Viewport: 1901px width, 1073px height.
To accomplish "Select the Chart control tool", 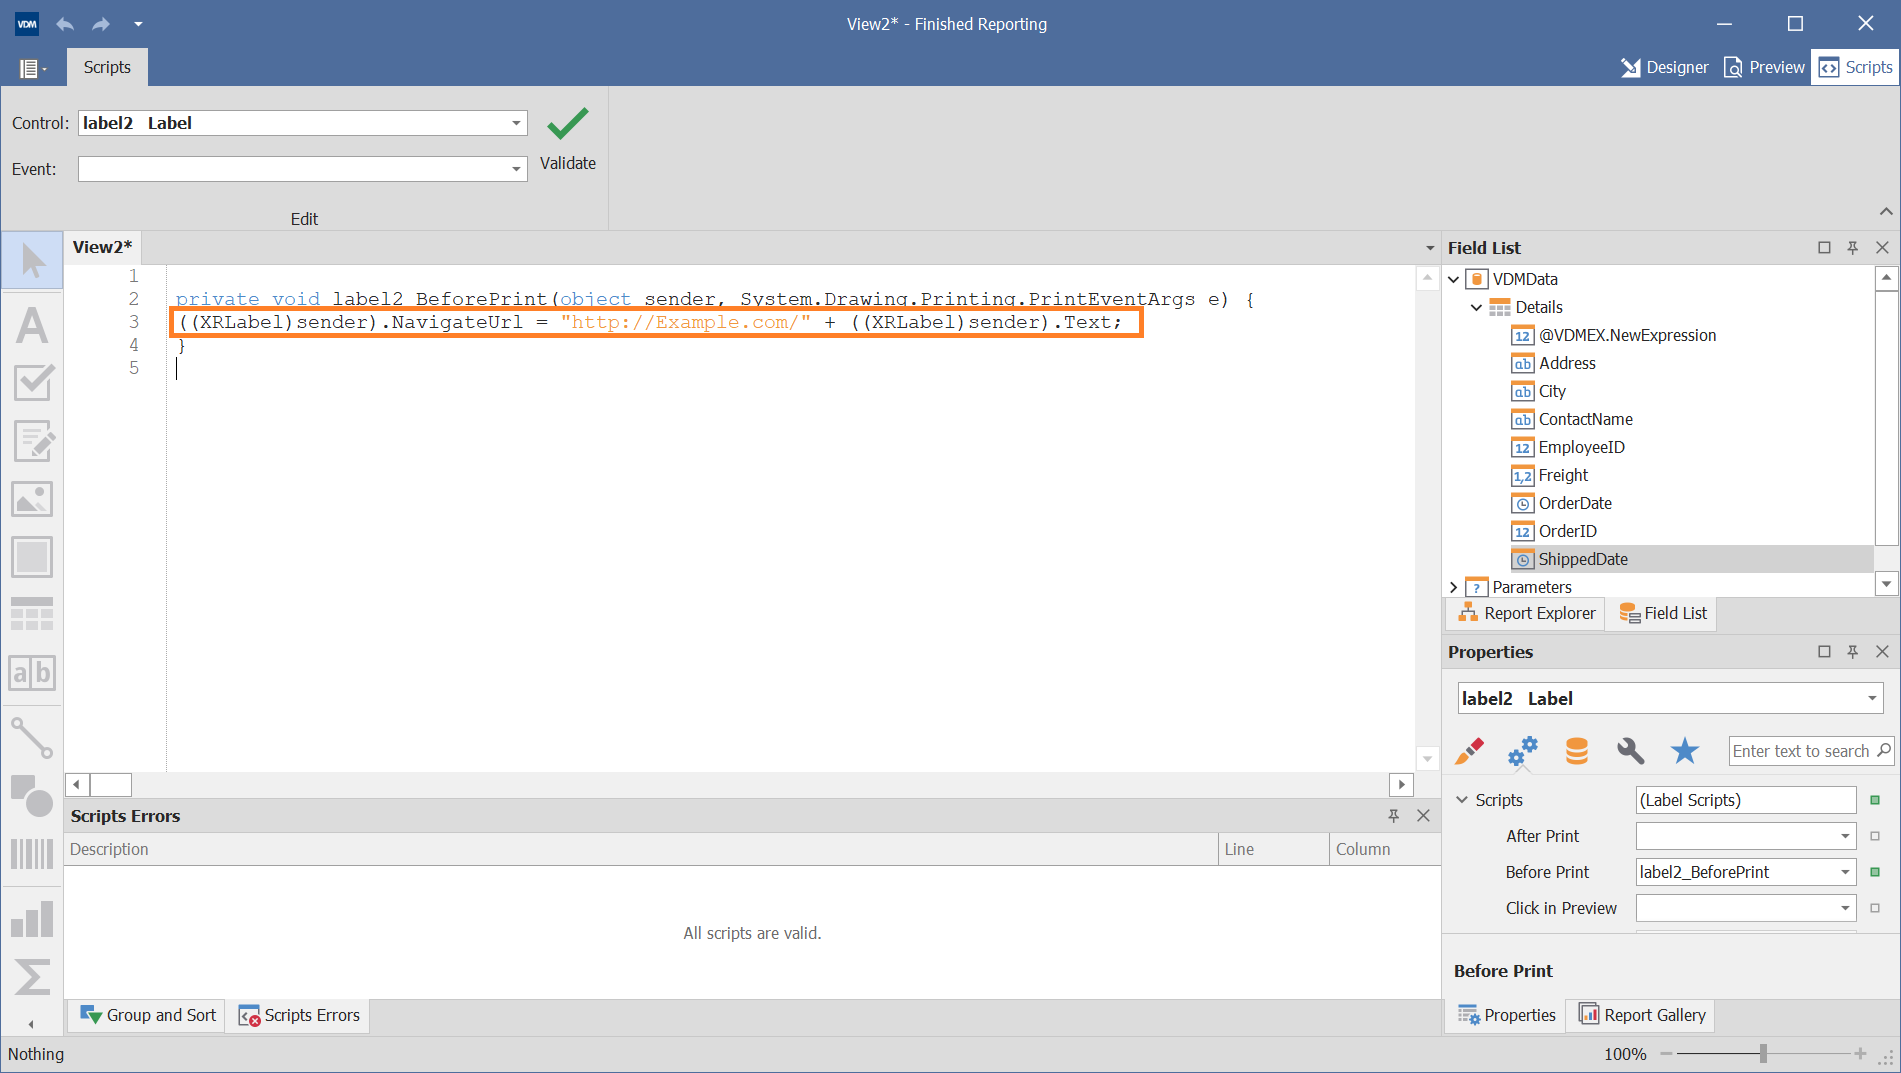I will [32, 917].
